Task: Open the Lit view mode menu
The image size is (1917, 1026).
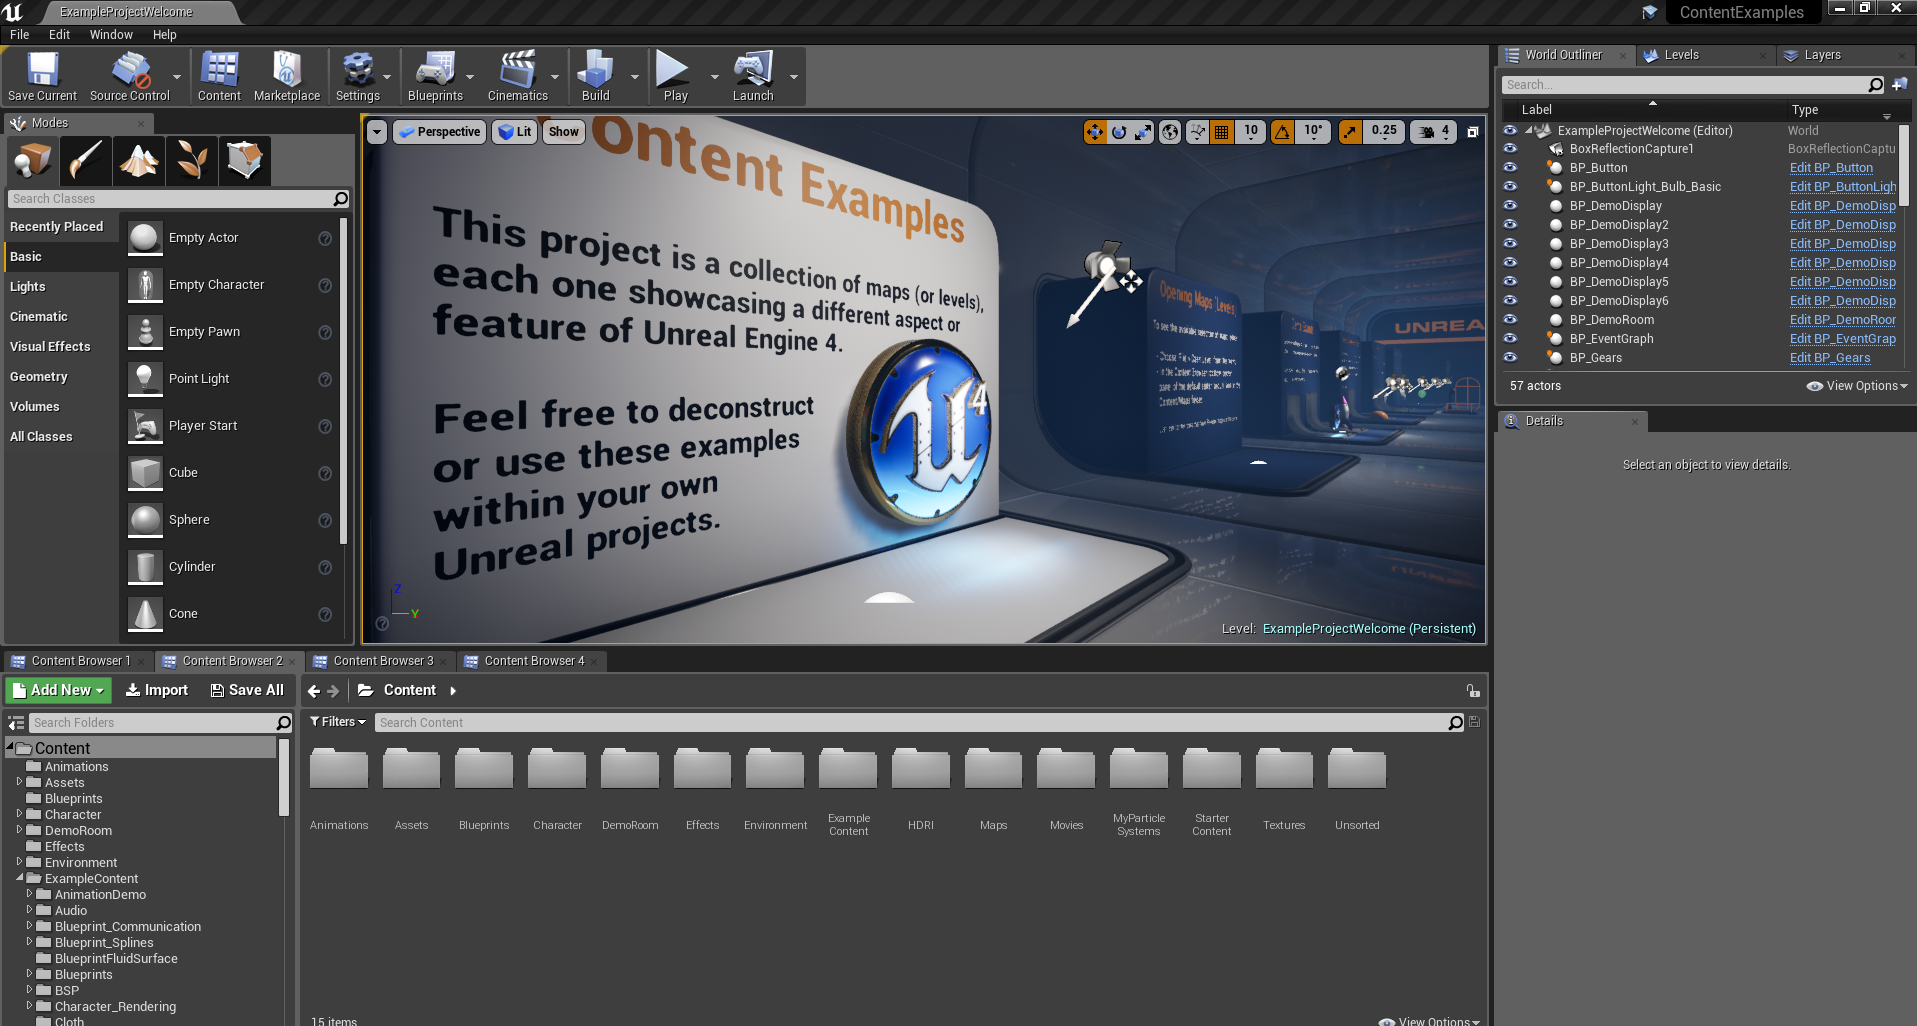Action: [515, 132]
